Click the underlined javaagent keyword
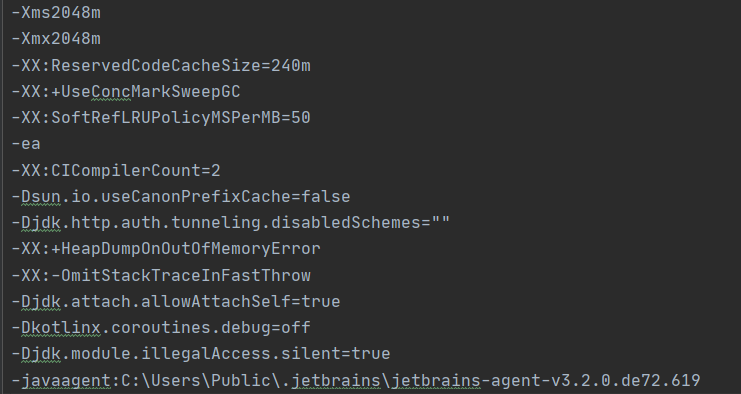This screenshot has height=394, width=741. click(x=66, y=380)
